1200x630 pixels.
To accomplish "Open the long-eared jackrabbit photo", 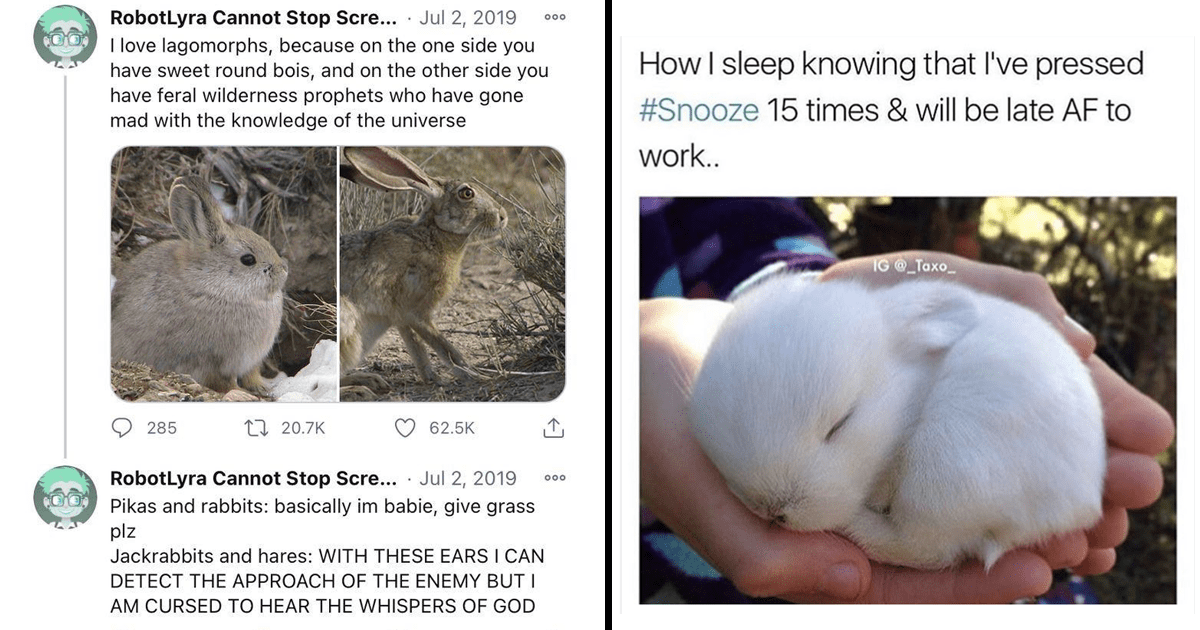I will pos(453,274).
